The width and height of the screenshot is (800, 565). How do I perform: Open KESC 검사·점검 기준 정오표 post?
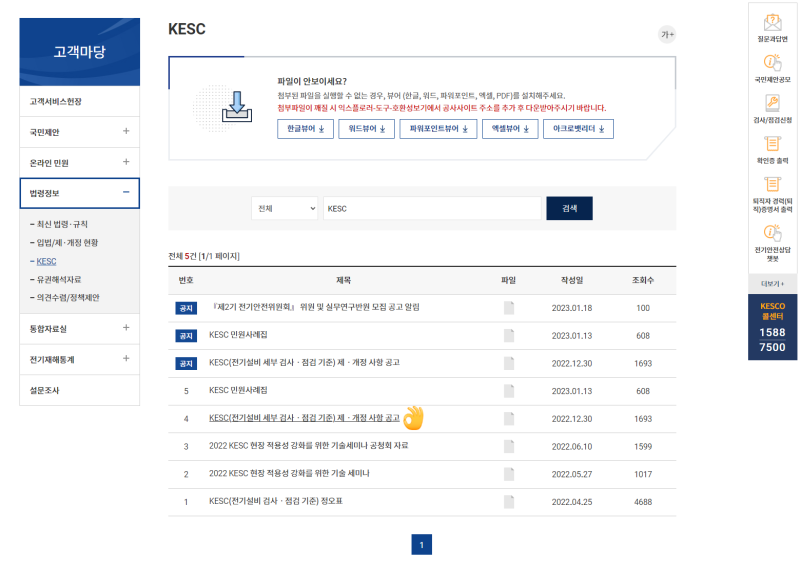[x=276, y=501]
